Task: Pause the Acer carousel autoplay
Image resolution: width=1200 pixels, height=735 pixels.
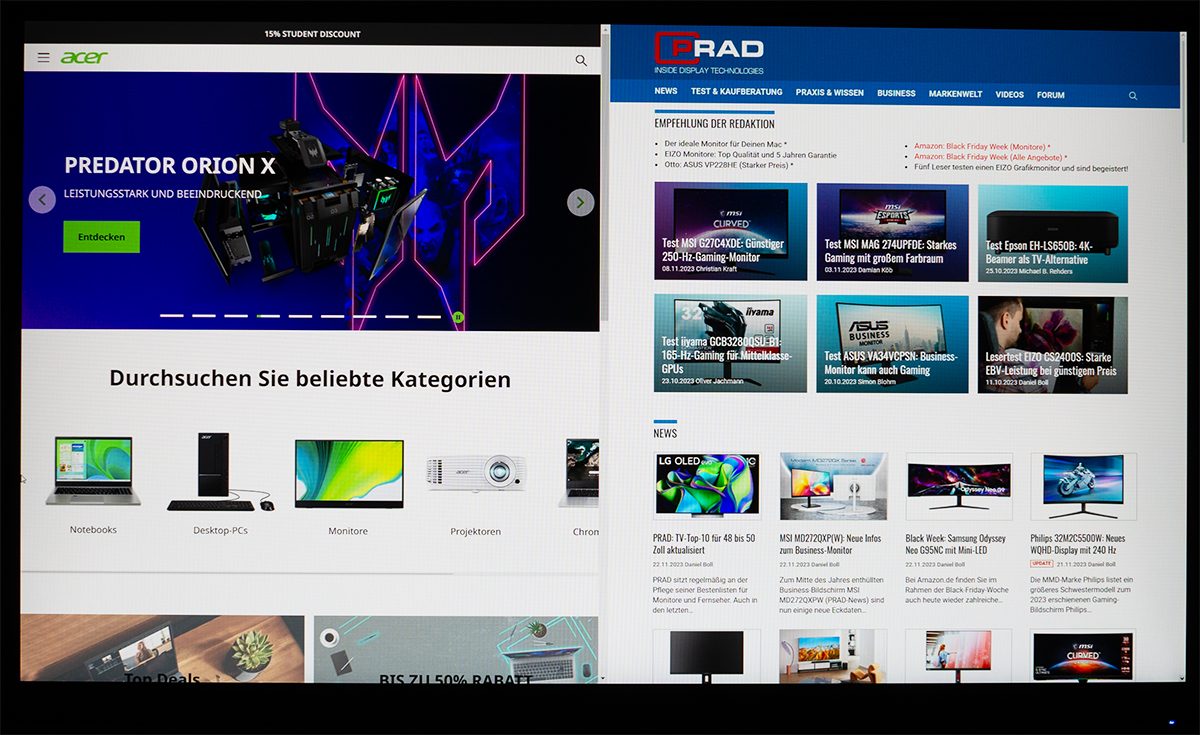Action: coord(458,317)
